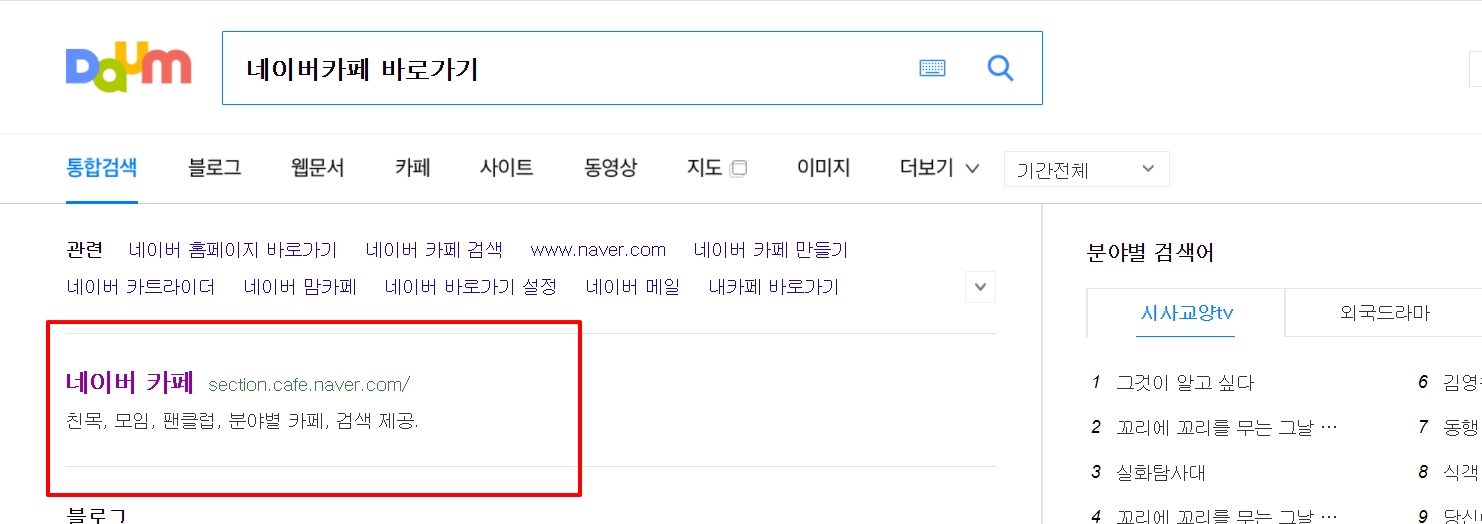1482x524 pixels.
Task: Select the 통합검색 tab
Action: click(102, 168)
